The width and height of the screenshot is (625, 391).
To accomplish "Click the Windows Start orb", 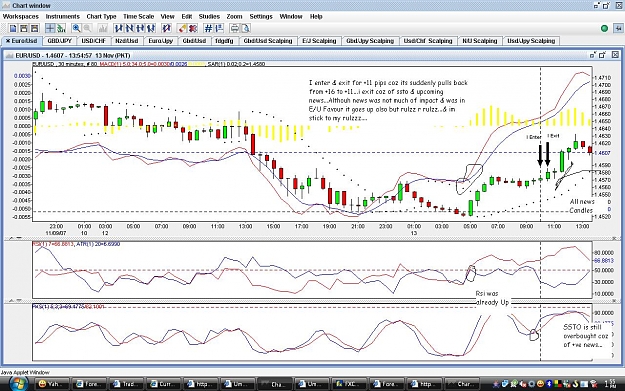I will (18, 384).
